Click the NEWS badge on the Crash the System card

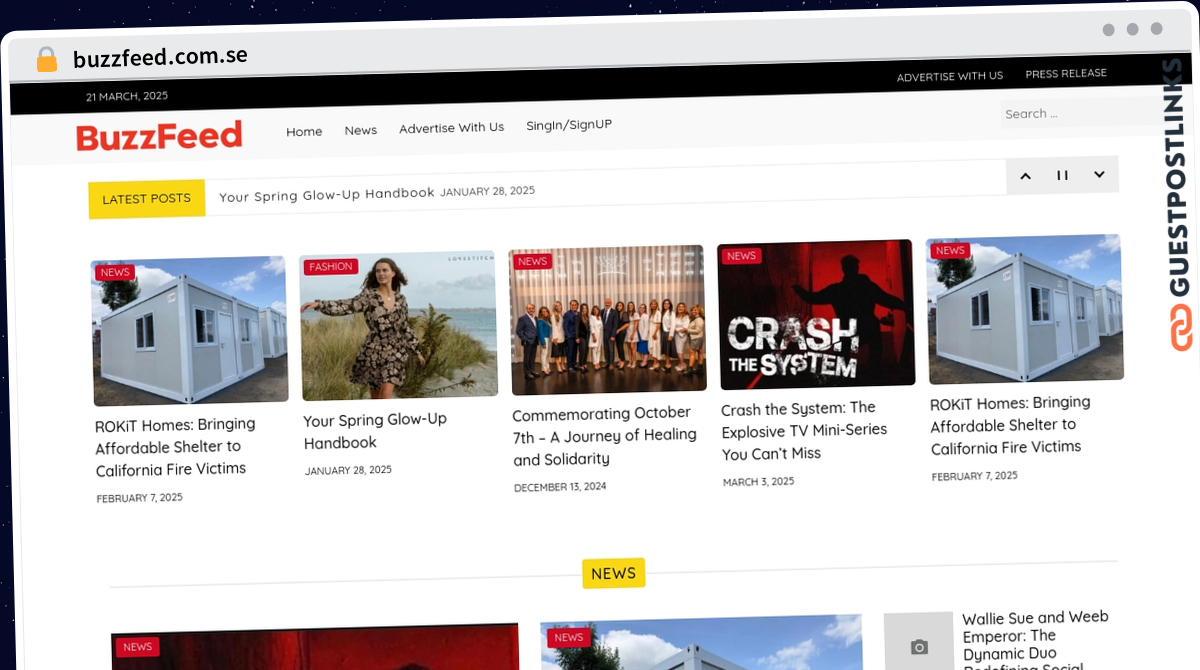point(741,256)
